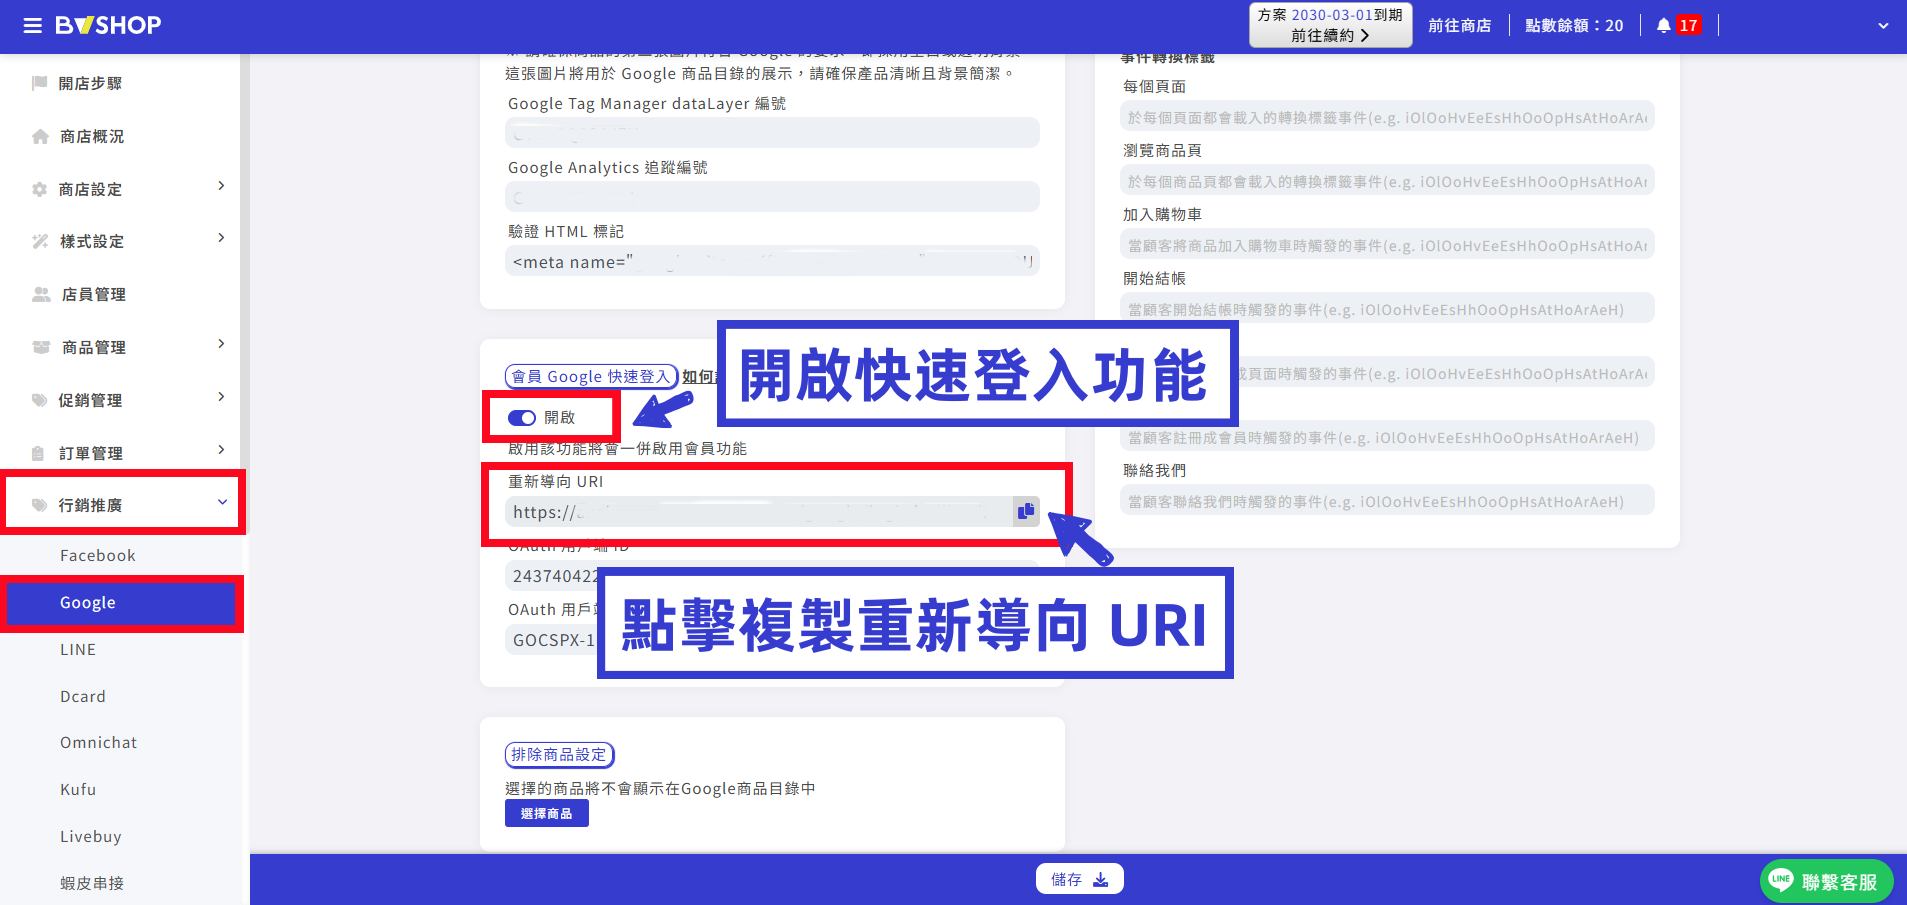
Task: Expand the 商店設定 submenu arrow
Action: coord(221,186)
